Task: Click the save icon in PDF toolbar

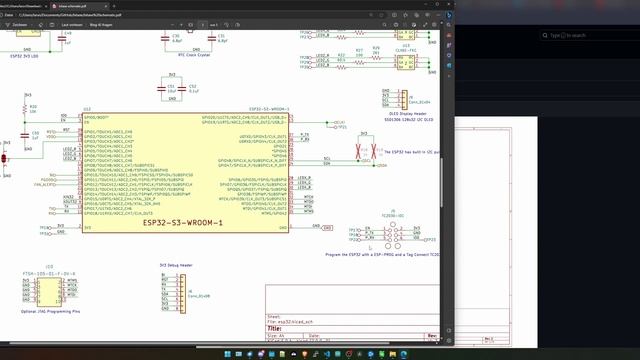Action: tap(405, 25)
